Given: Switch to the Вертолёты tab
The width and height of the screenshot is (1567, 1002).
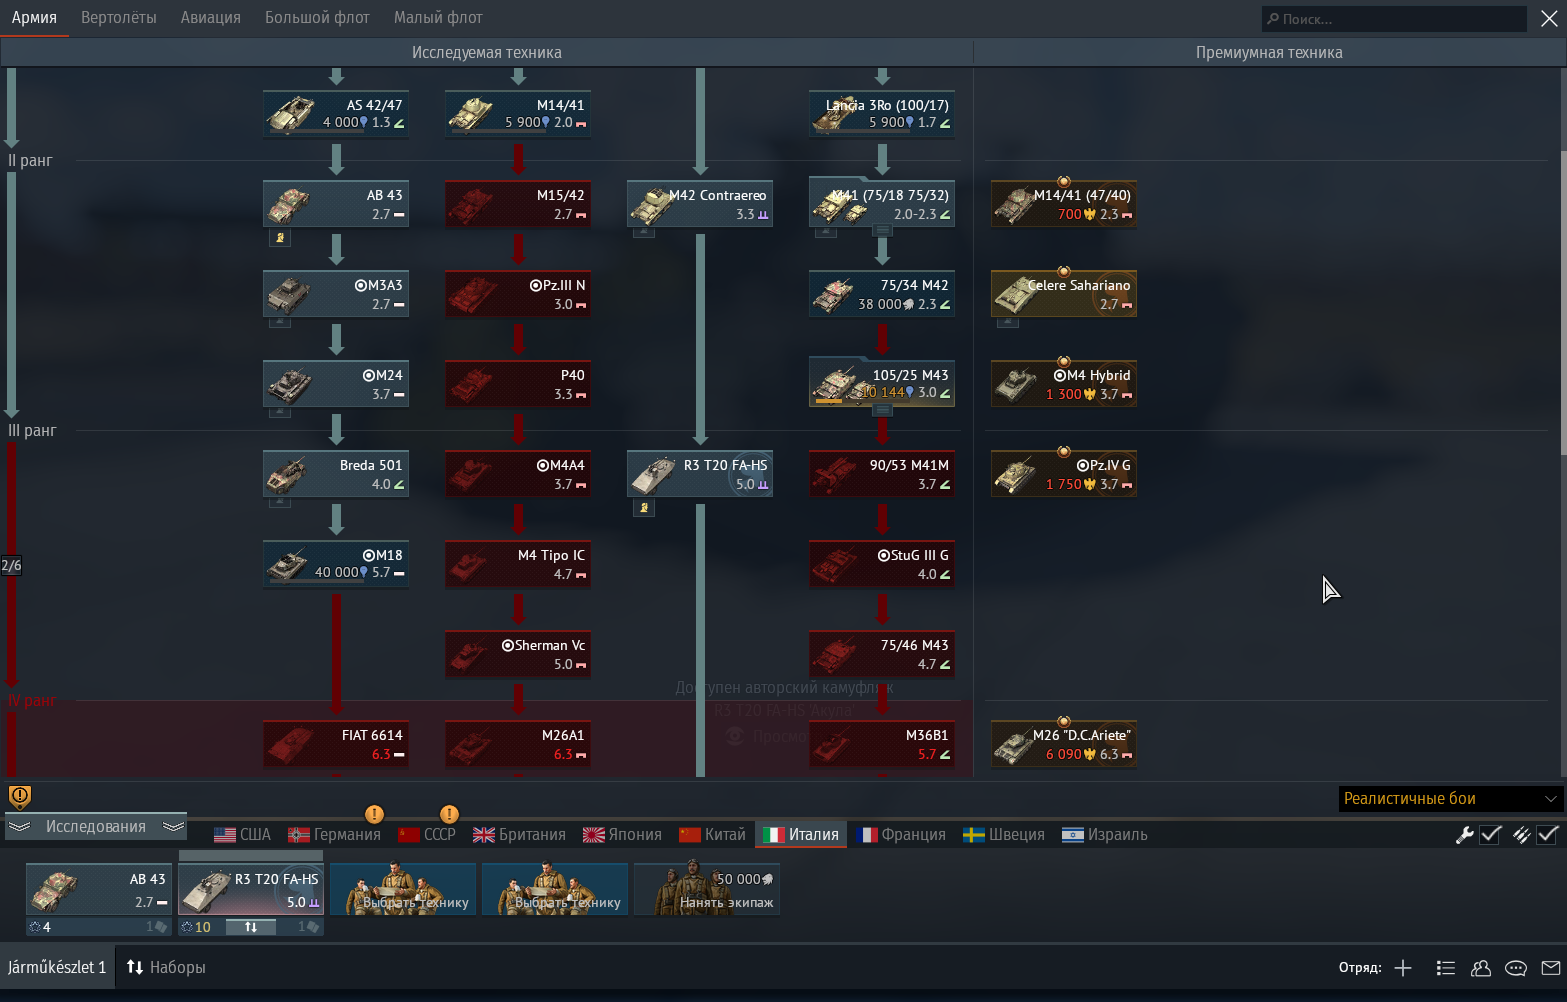Looking at the screenshot, I should (x=119, y=18).
